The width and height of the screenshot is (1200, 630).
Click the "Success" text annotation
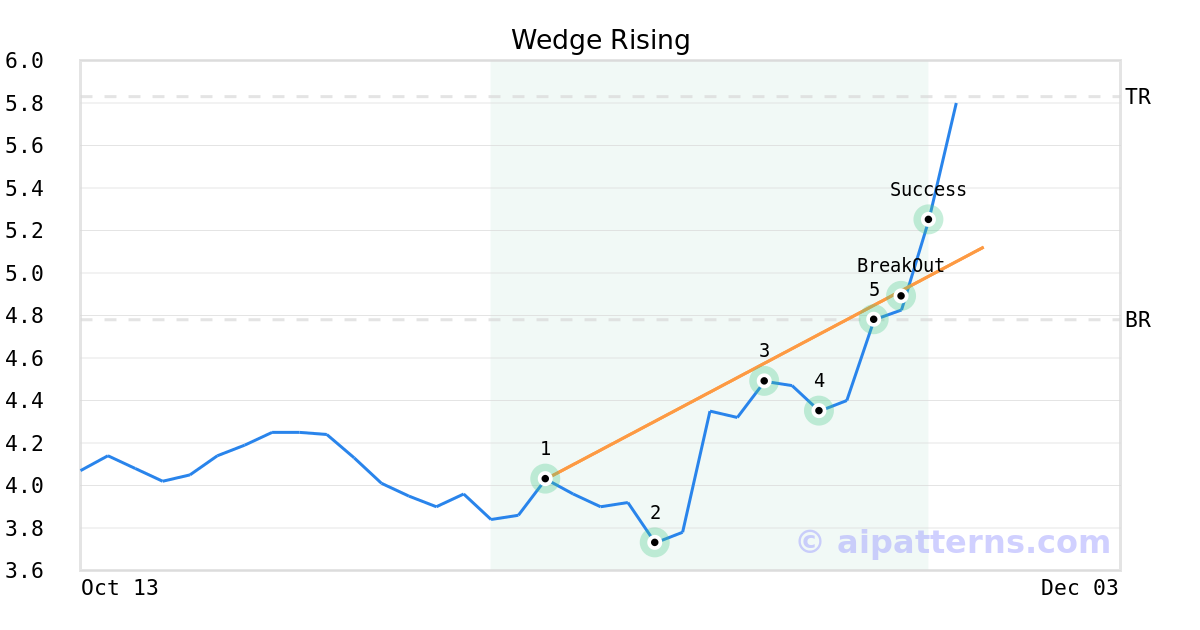[x=928, y=190]
